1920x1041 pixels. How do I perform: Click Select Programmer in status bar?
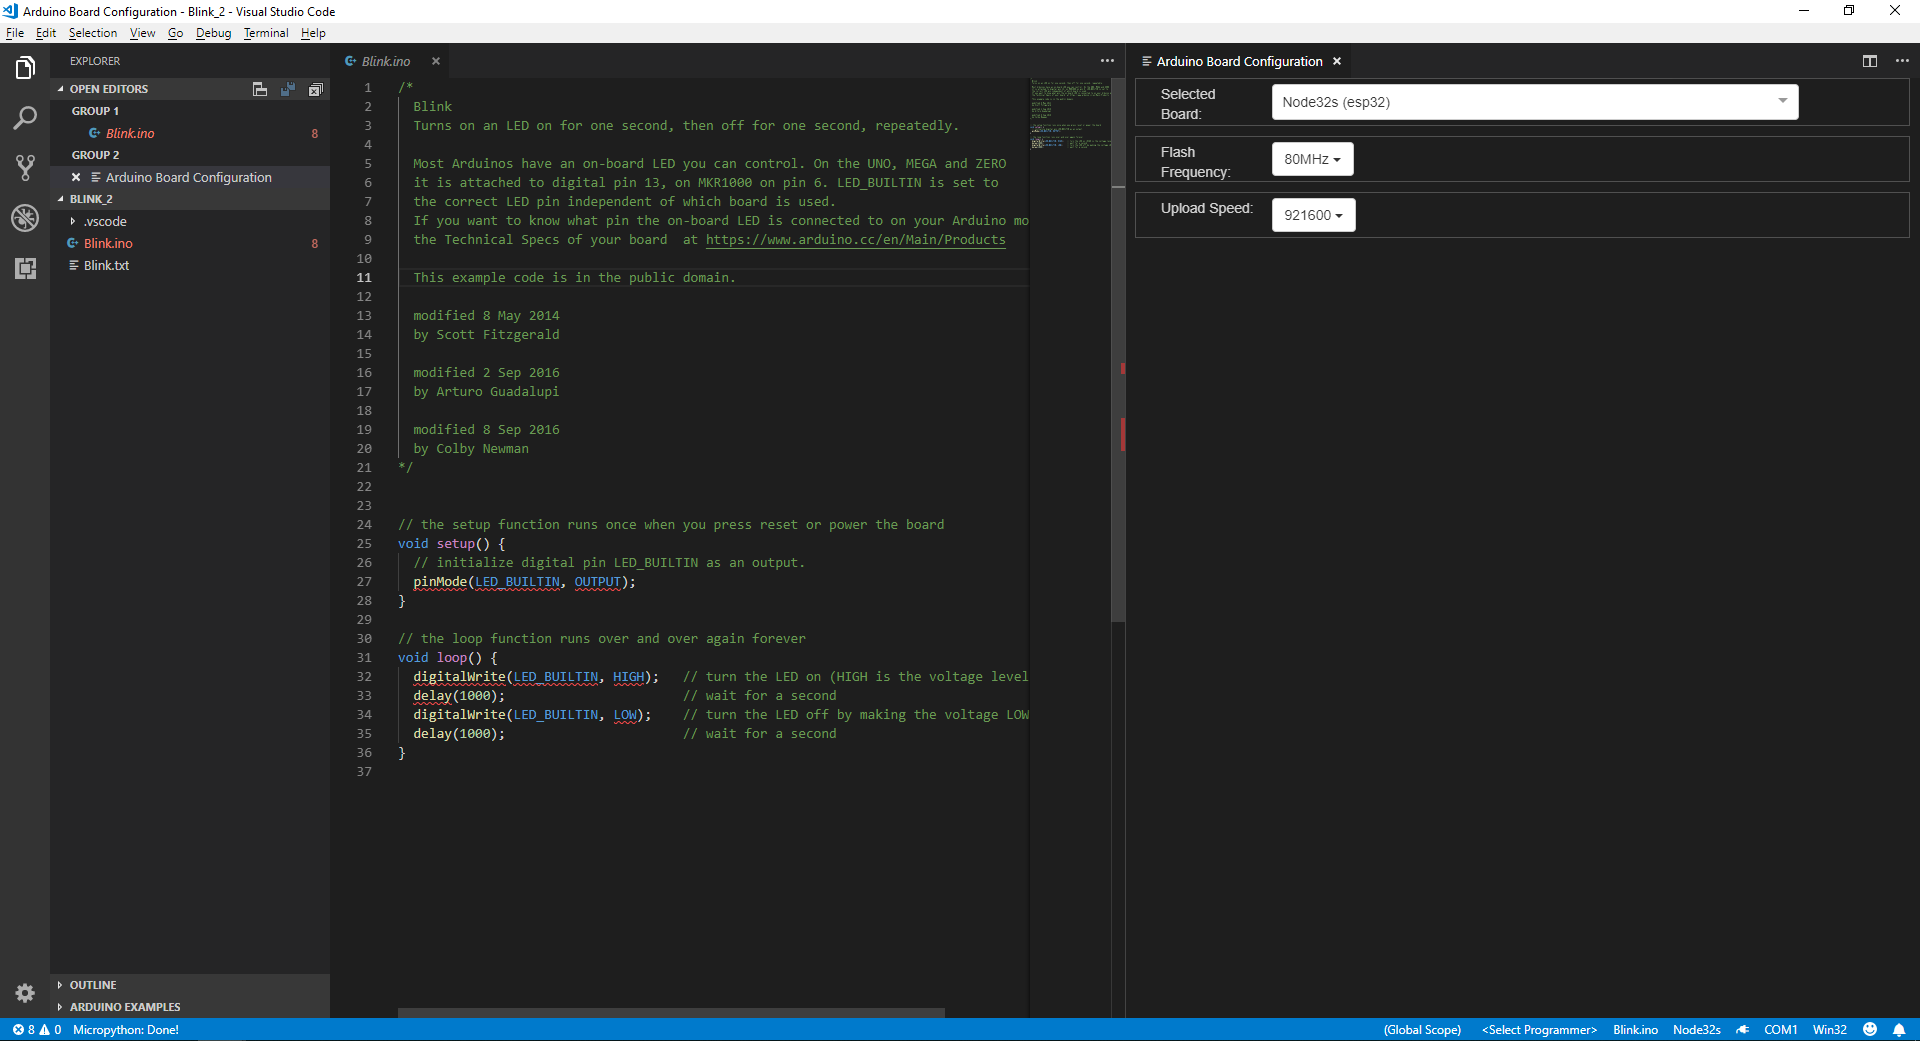[x=1539, y=1030]
